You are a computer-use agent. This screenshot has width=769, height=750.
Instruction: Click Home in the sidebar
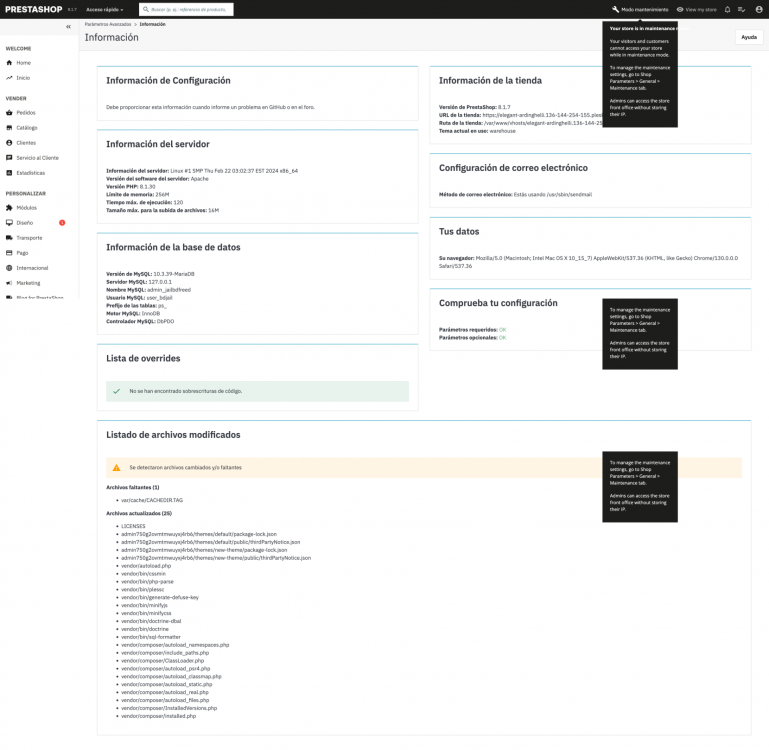click(x=24, y=63)
